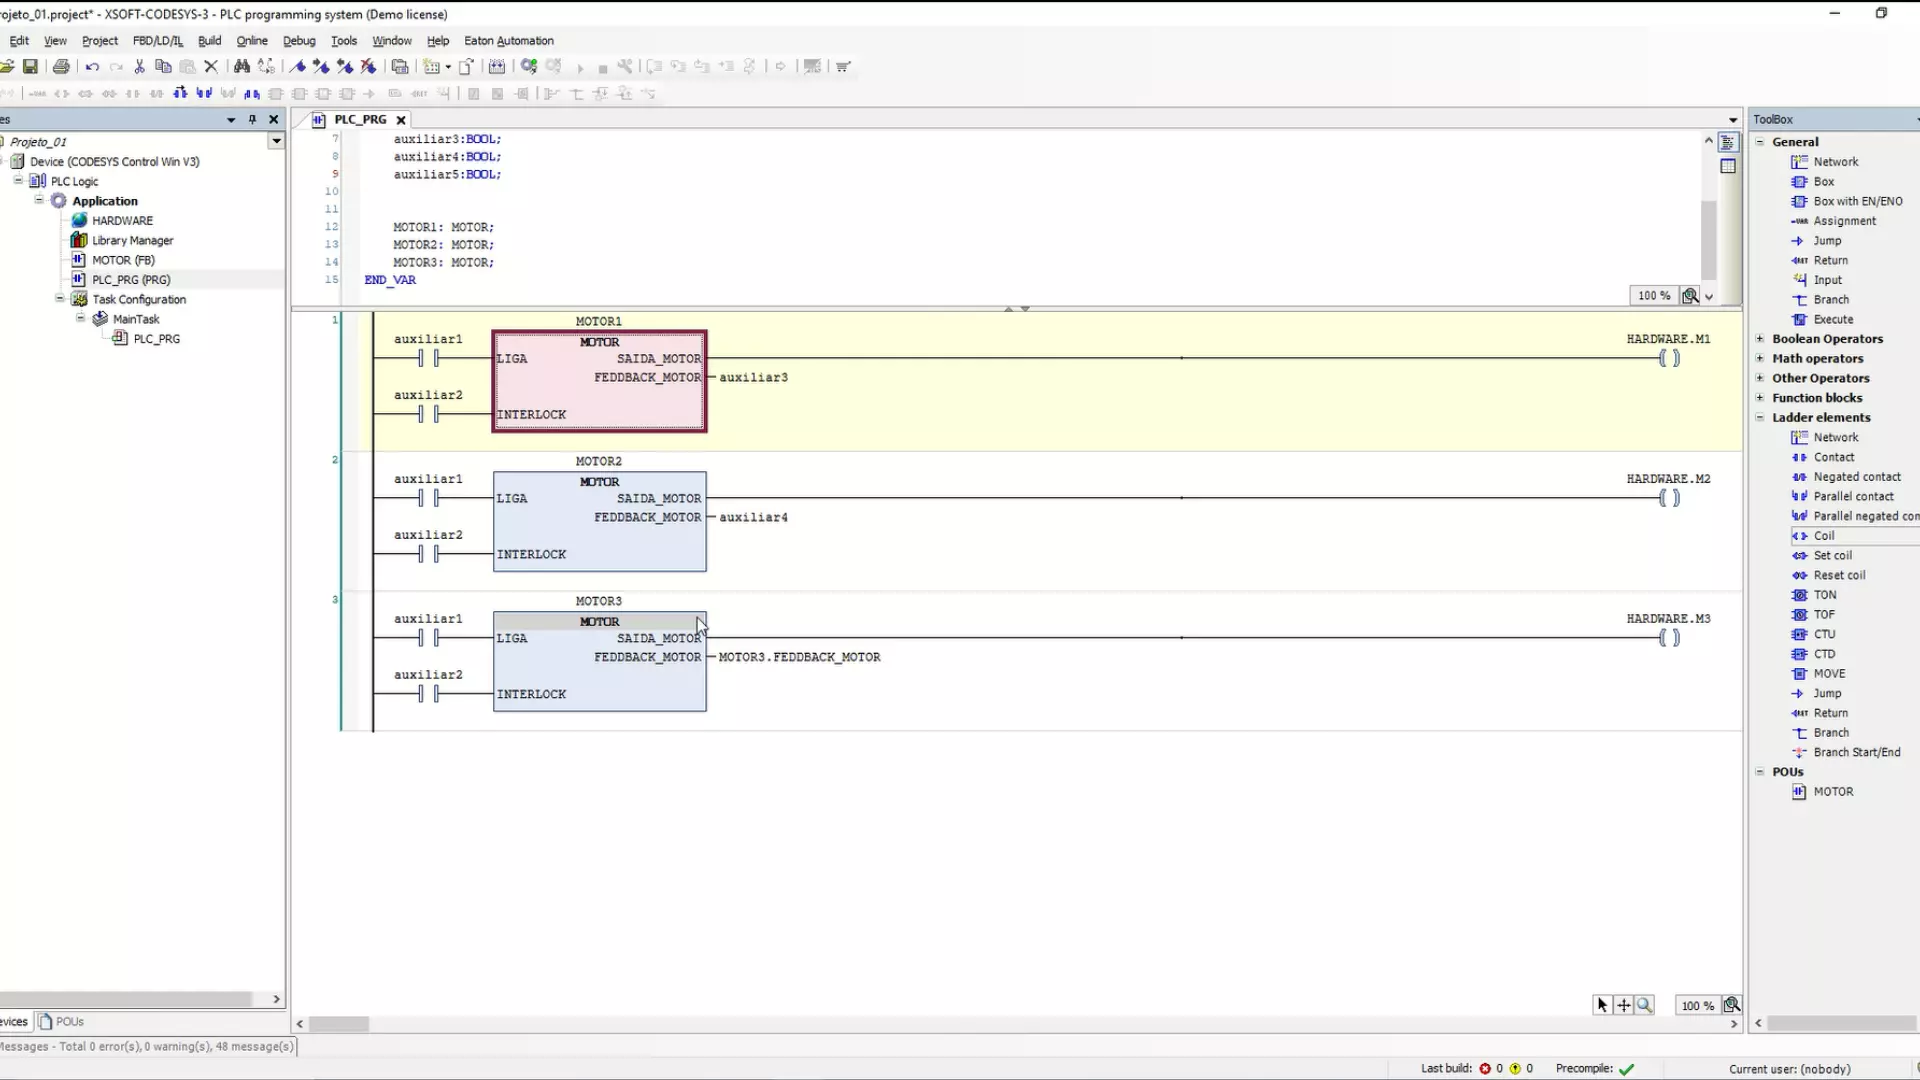Image resolution: width=1920 pixels, height=1080 pixels.
Task: Collapse the Ladder elements section
Action: click(1760, 417)
